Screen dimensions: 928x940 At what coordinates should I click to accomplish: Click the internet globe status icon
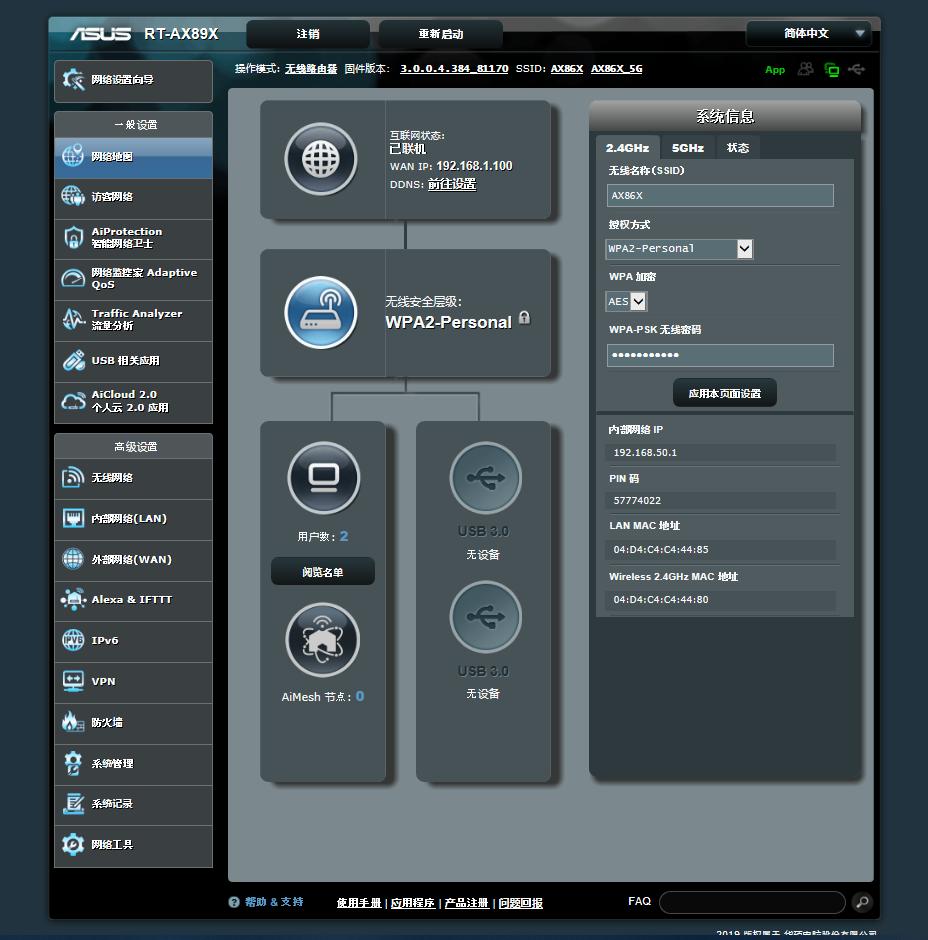tap(320, 159)
